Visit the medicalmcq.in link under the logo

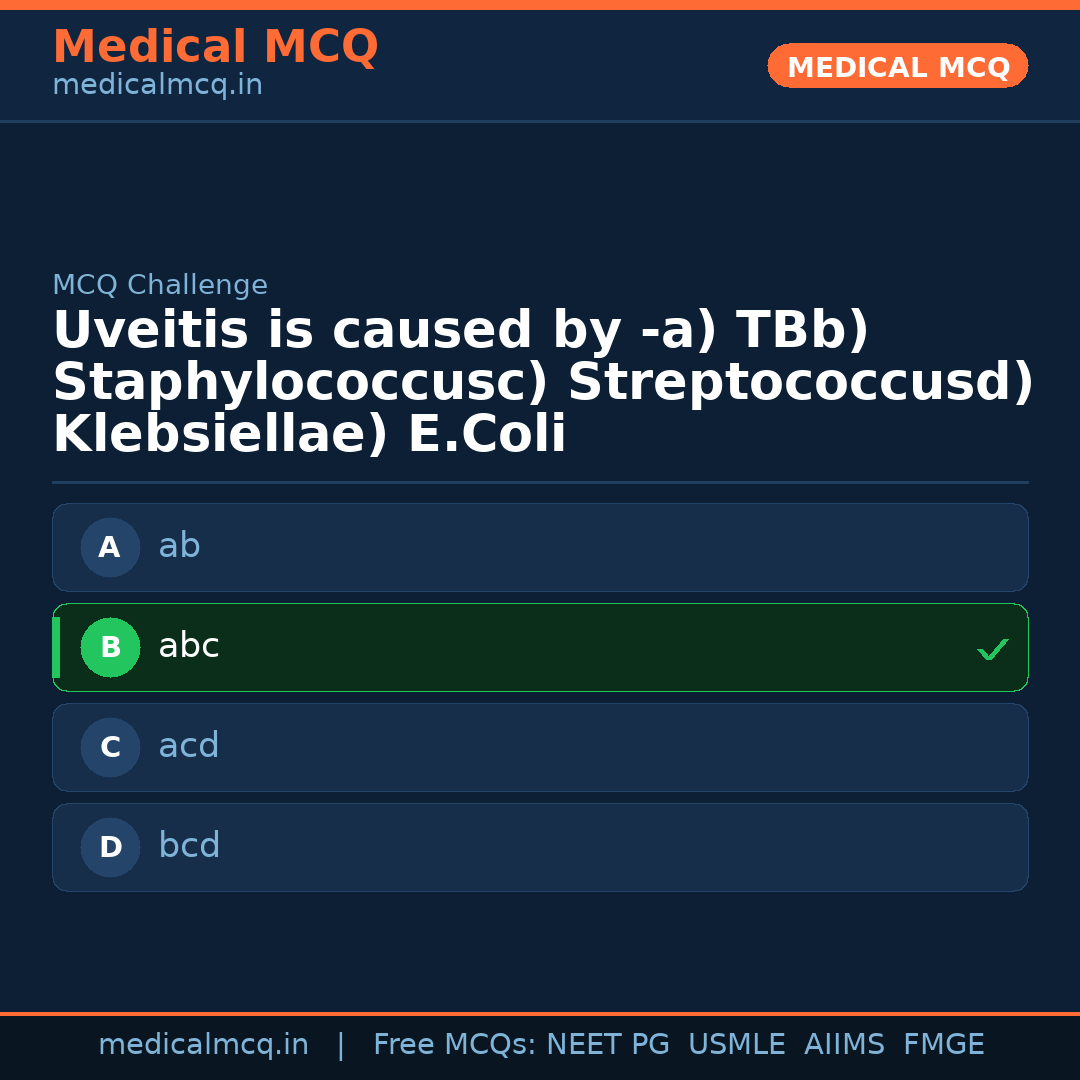coord(157,84)
